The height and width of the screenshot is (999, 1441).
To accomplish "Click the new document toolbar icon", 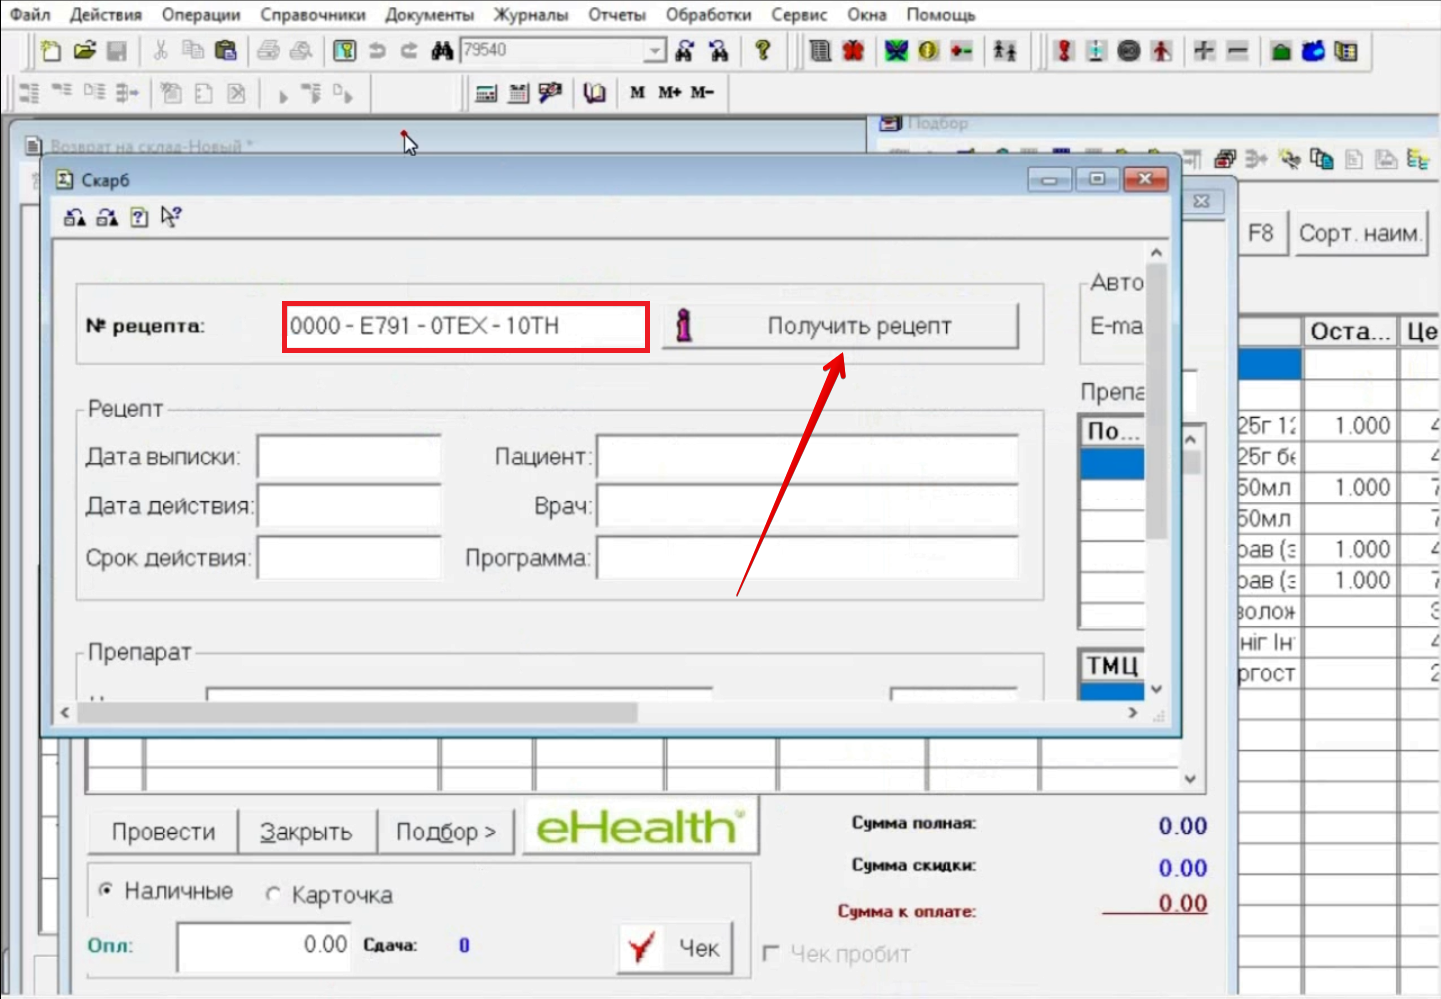I will 50,51.
